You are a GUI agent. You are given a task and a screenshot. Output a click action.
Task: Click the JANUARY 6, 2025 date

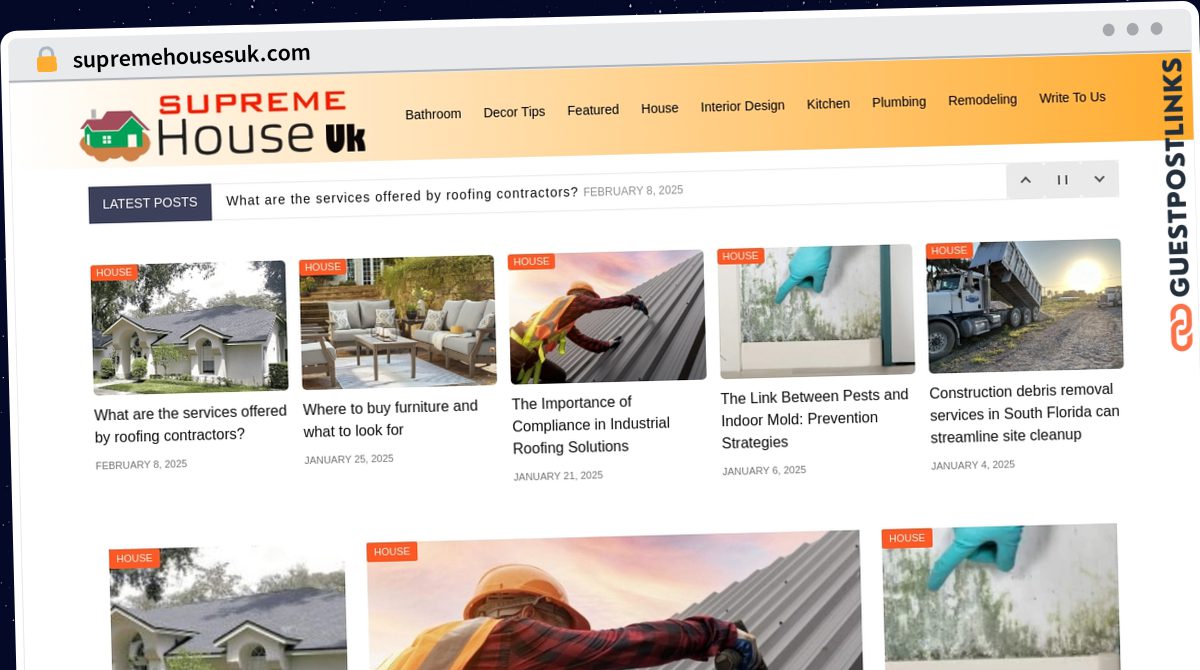(764, 471)
